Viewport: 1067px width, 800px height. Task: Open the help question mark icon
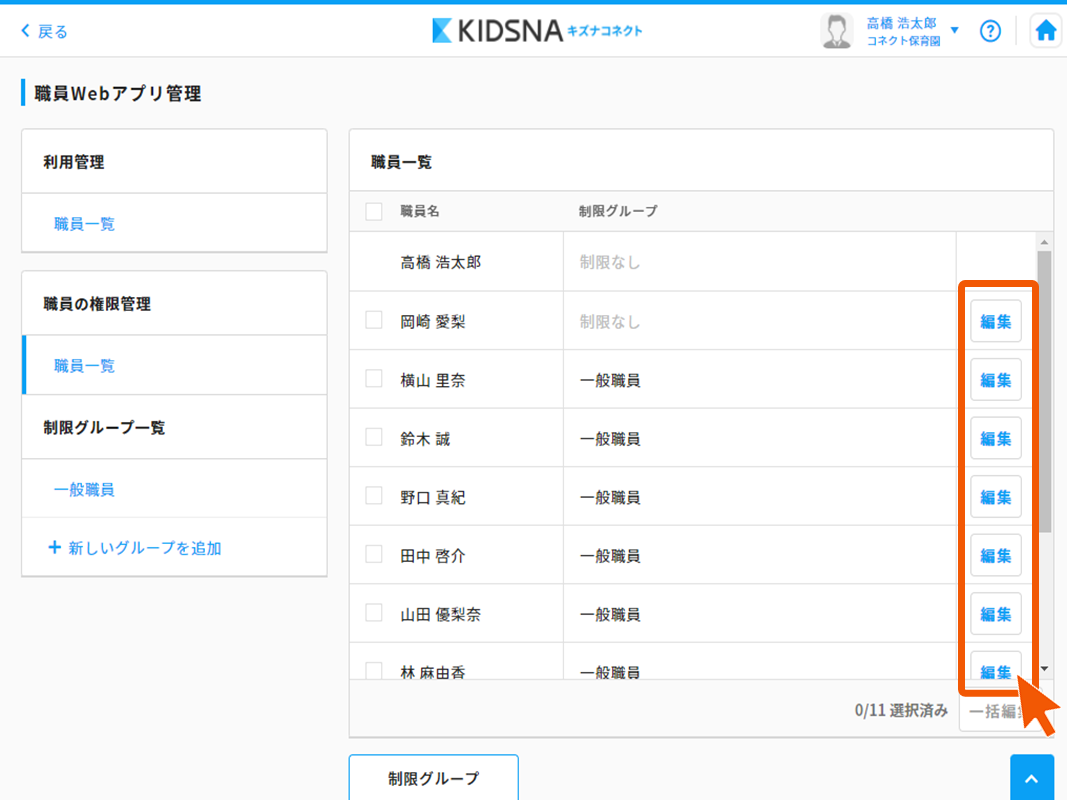point(990,31)
